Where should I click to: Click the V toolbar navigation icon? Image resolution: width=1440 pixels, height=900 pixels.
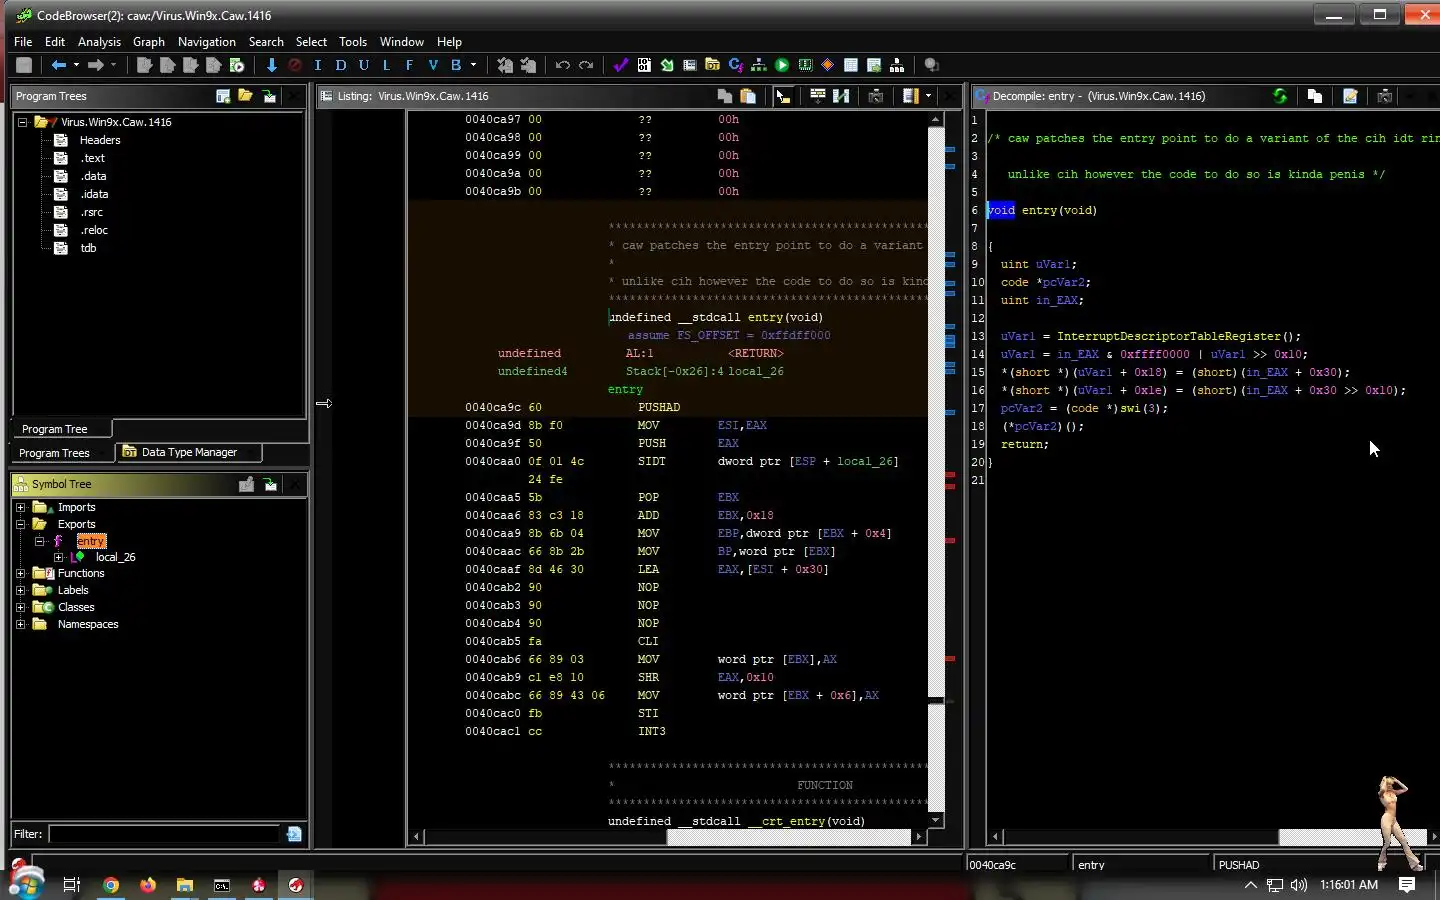pos(433,65)
